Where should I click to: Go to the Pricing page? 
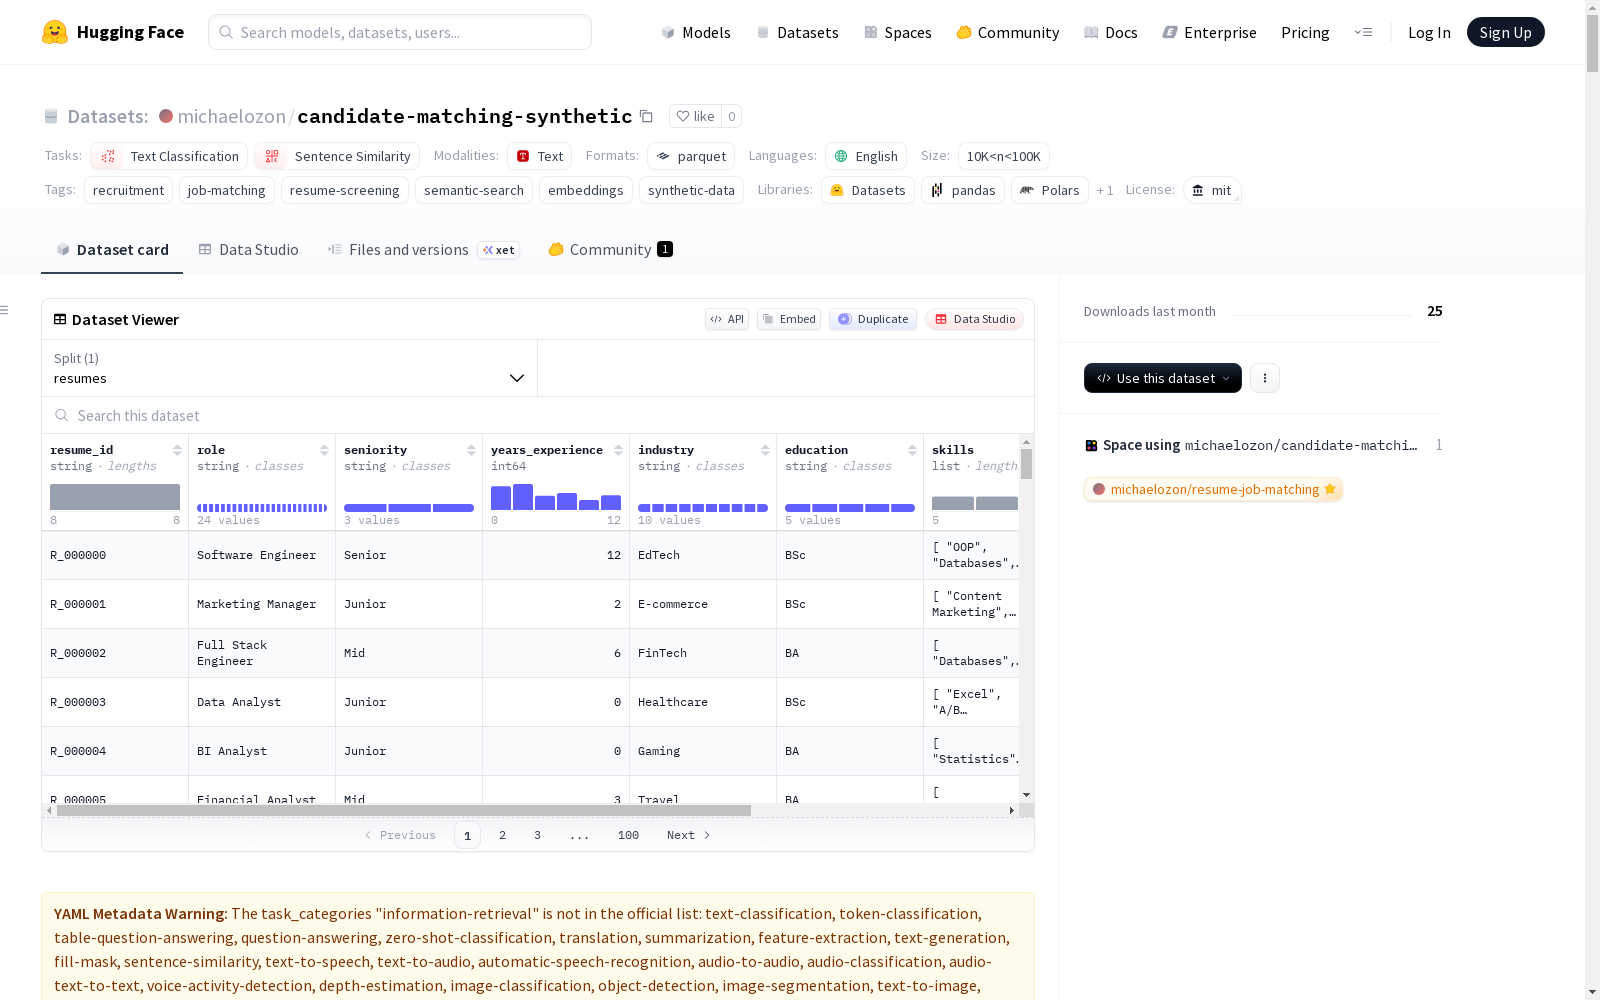pos(1305,32)
